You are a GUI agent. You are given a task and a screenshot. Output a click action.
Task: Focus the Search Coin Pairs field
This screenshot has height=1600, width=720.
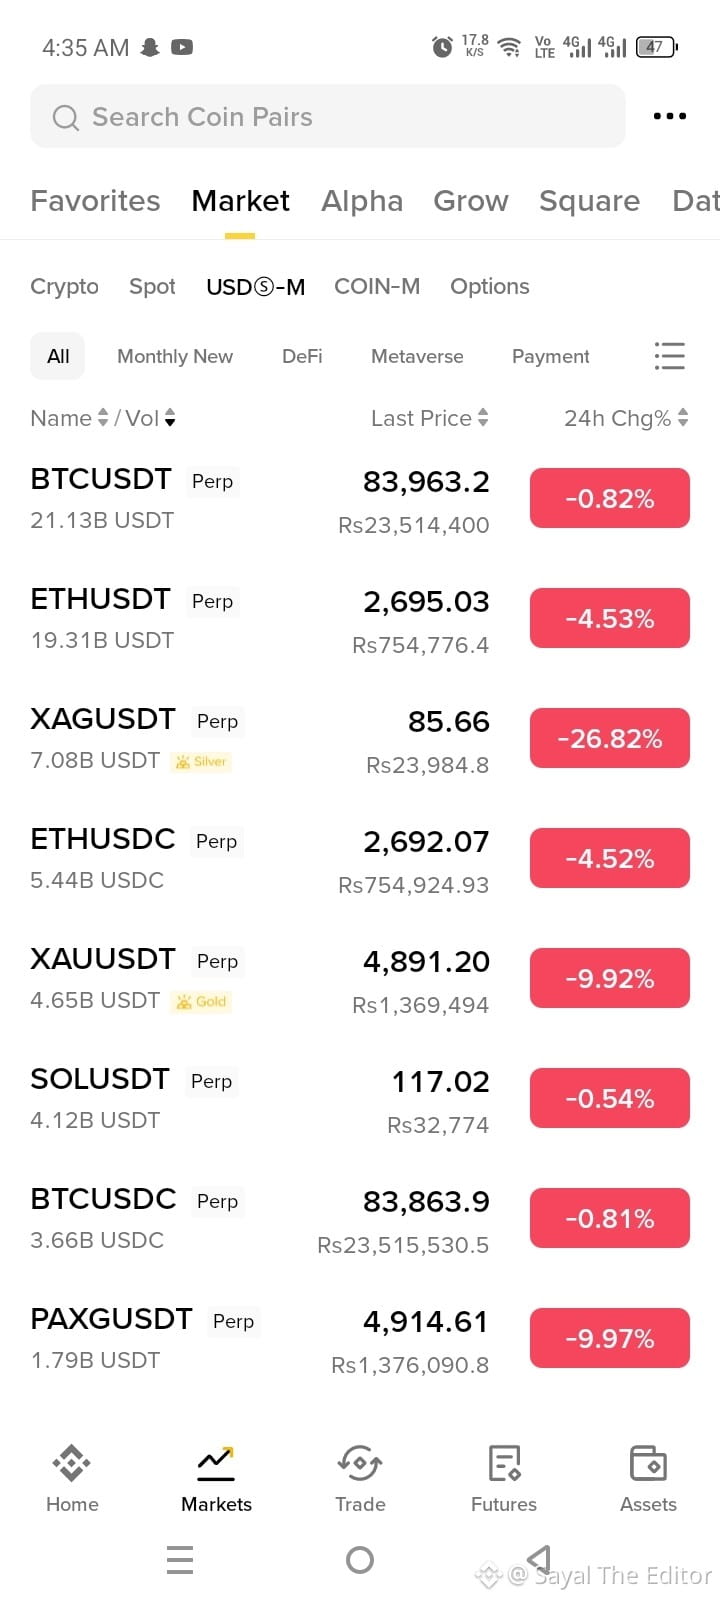tap(328, 117)
